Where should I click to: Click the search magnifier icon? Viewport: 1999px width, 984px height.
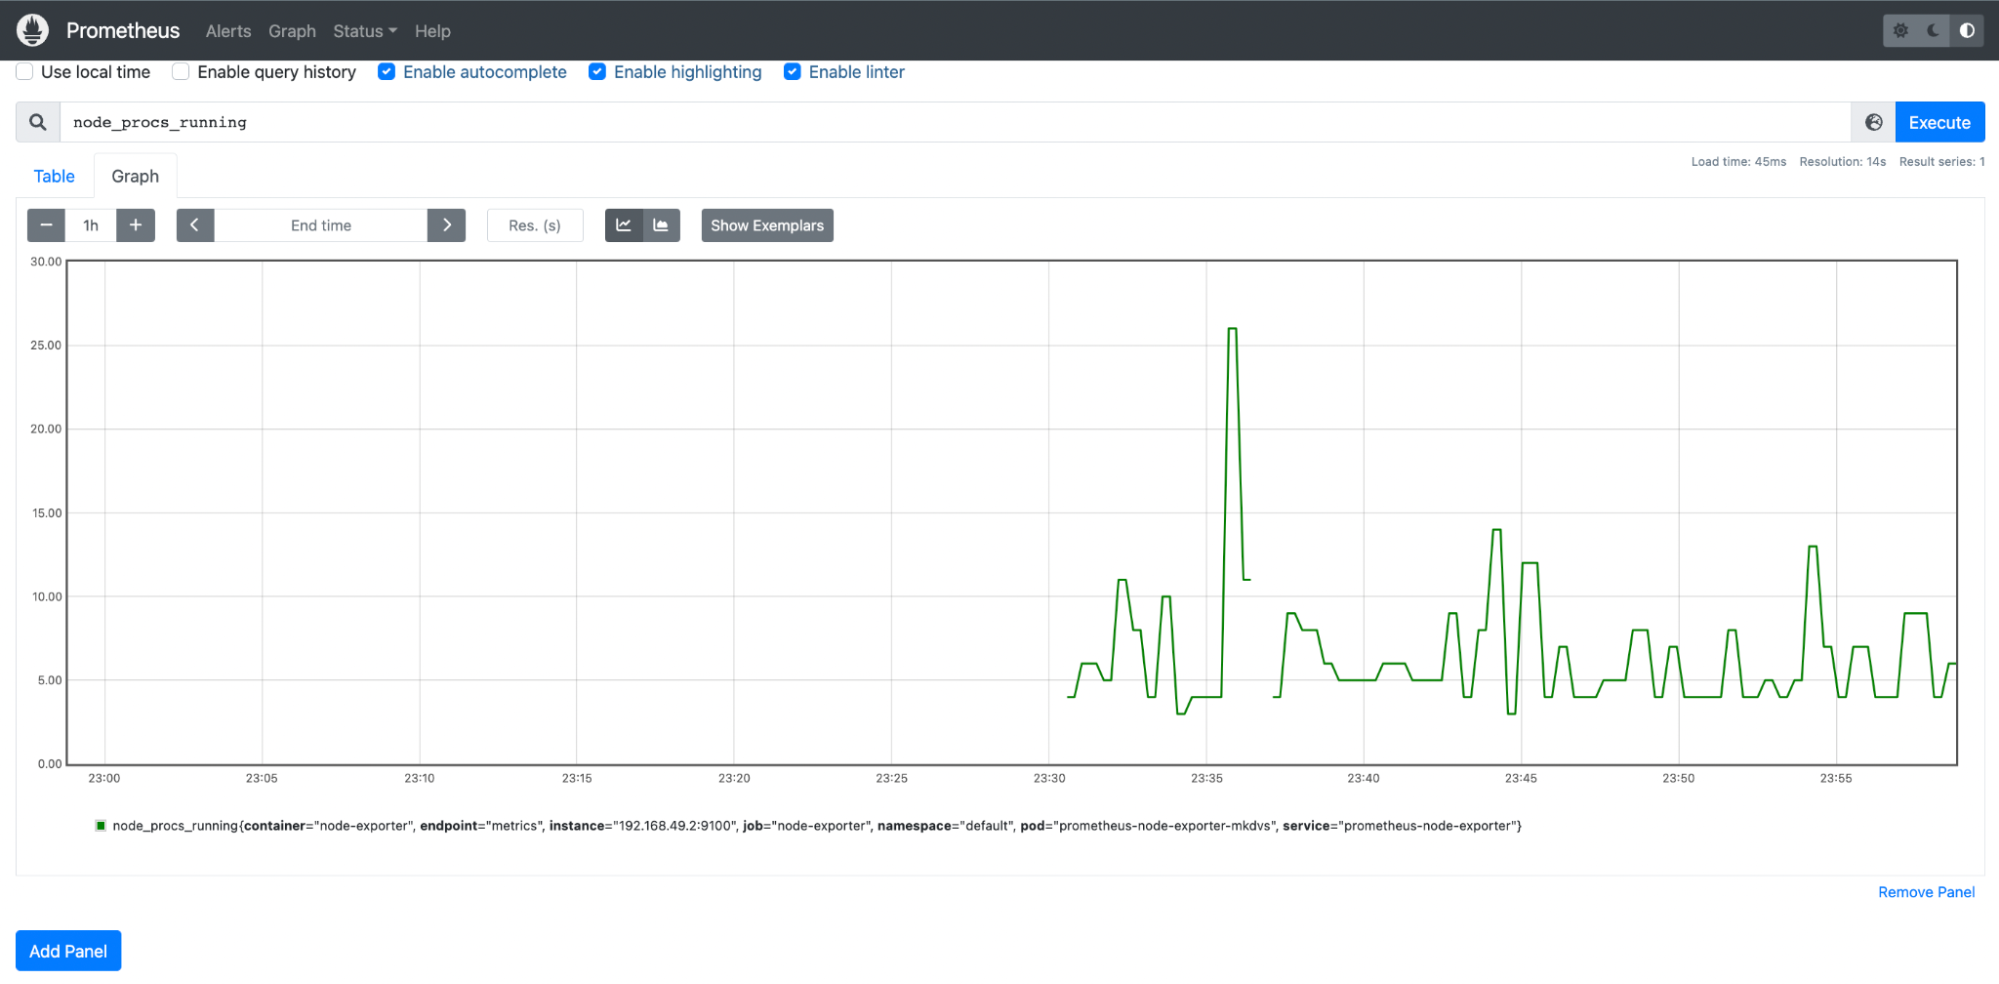click(37, 121)
